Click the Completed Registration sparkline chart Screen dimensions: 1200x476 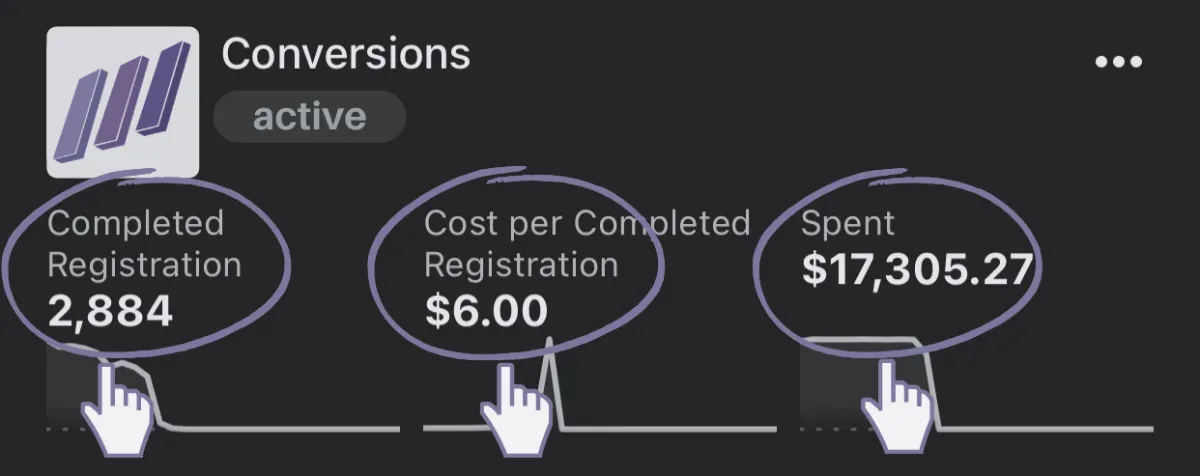click(222, 388)
